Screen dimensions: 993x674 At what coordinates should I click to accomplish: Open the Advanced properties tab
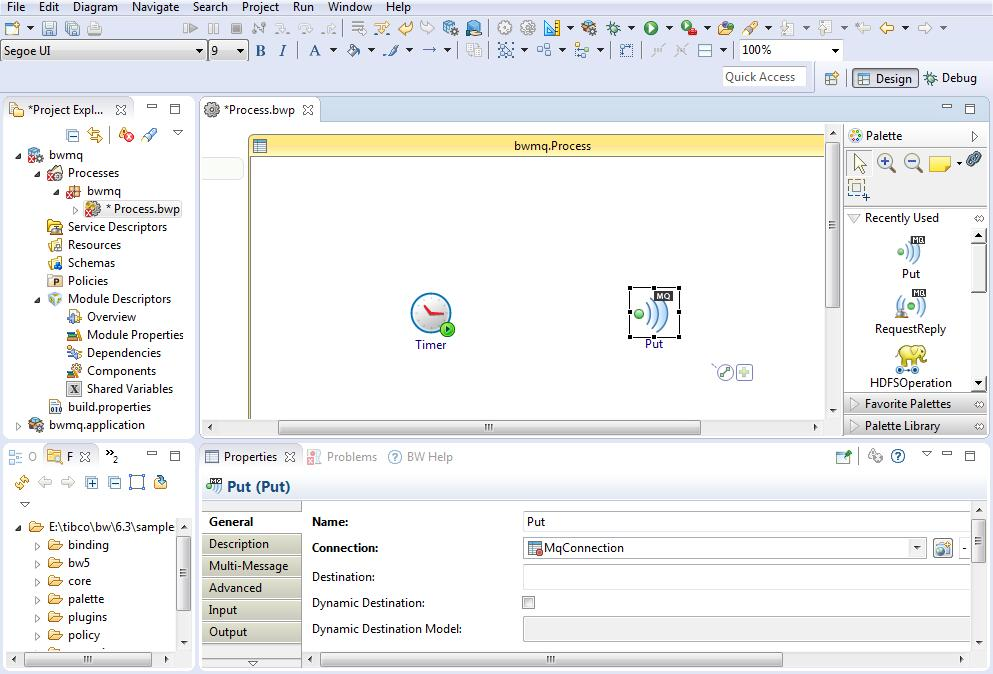click(x=251, y=588)
